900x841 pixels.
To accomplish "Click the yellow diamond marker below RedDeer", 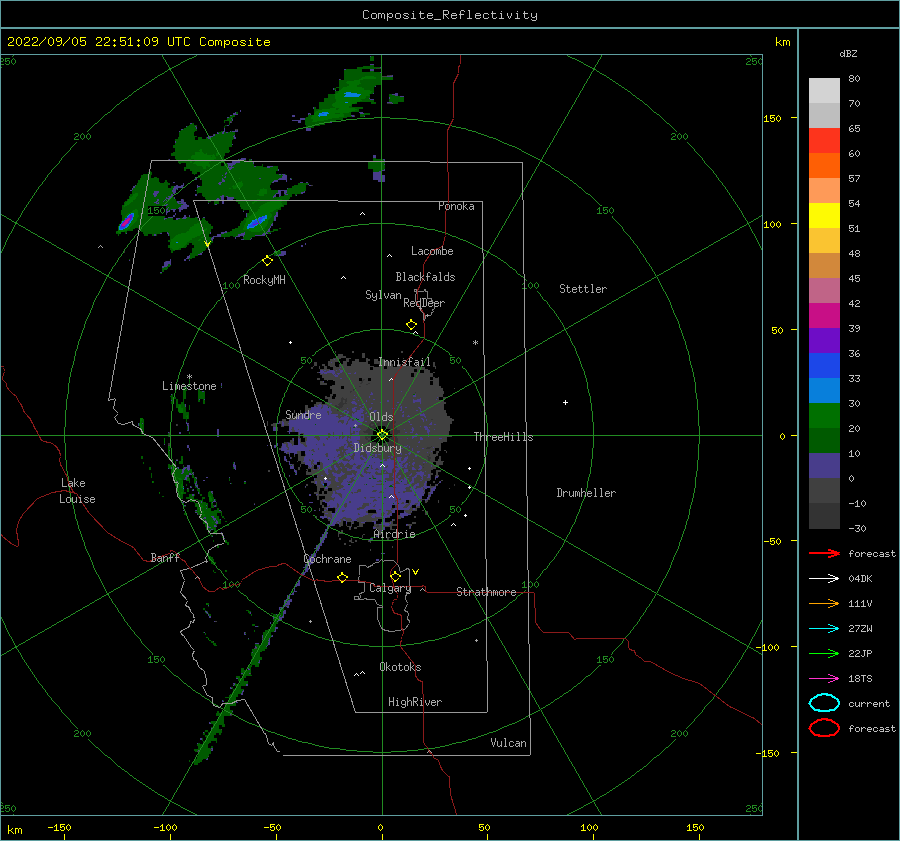I will [411, 325].
